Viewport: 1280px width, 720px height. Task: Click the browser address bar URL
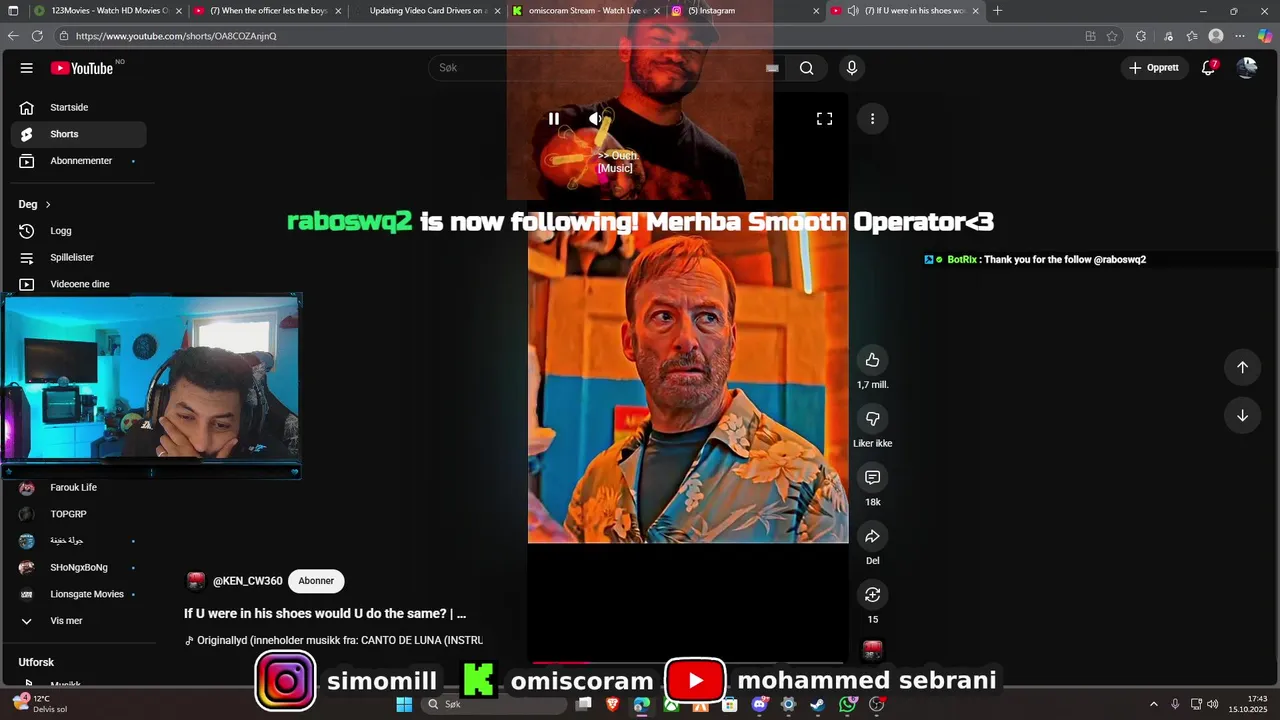tap(176, 36)
